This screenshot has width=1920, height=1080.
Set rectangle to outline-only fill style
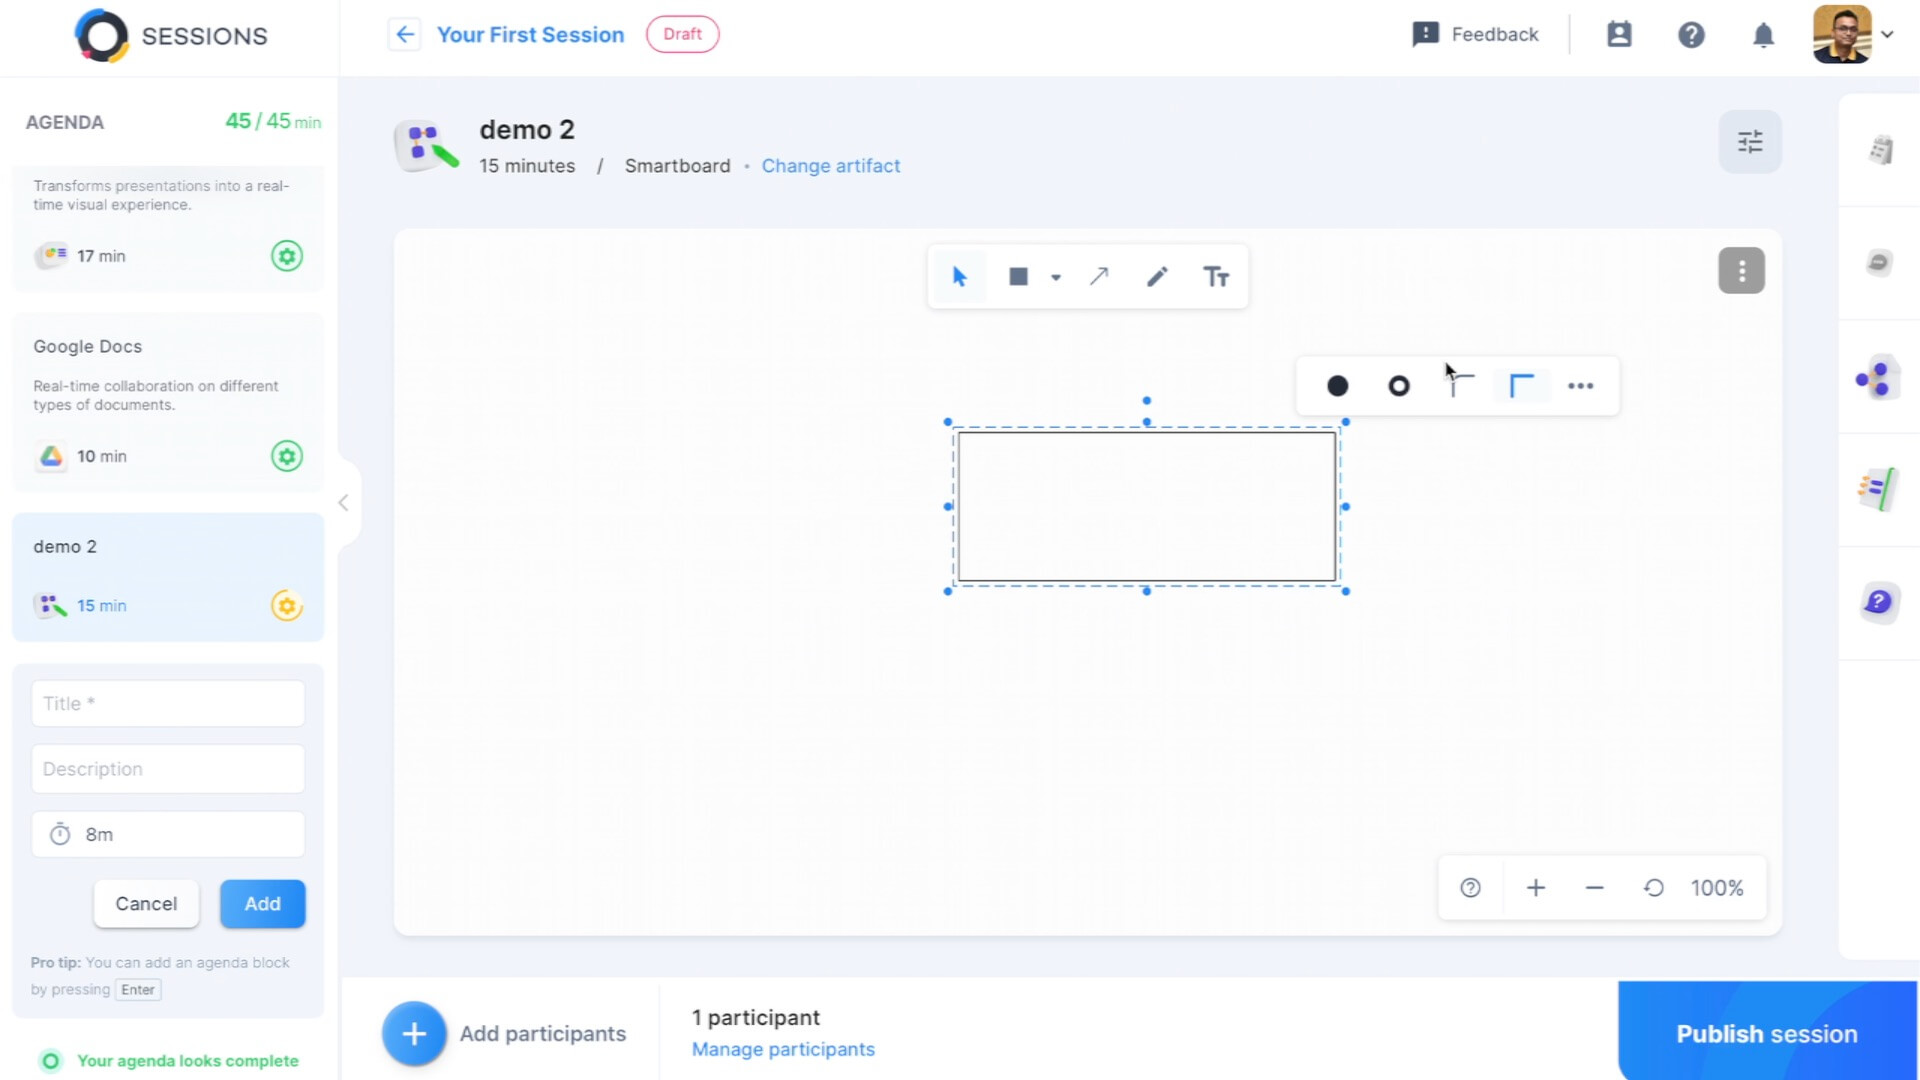pyautogui.click(x=1398, y=385)
